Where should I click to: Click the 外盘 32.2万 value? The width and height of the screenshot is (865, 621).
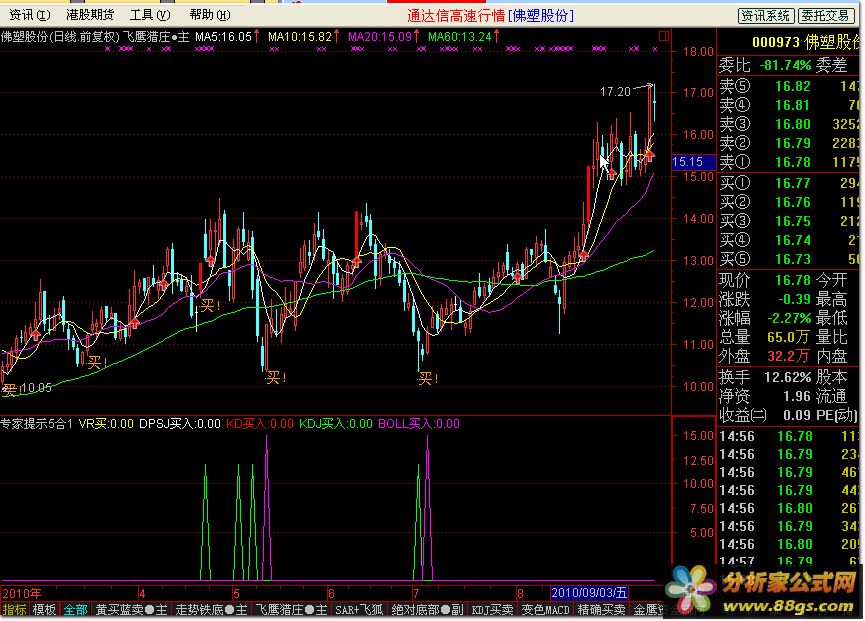tap(788, 356)
